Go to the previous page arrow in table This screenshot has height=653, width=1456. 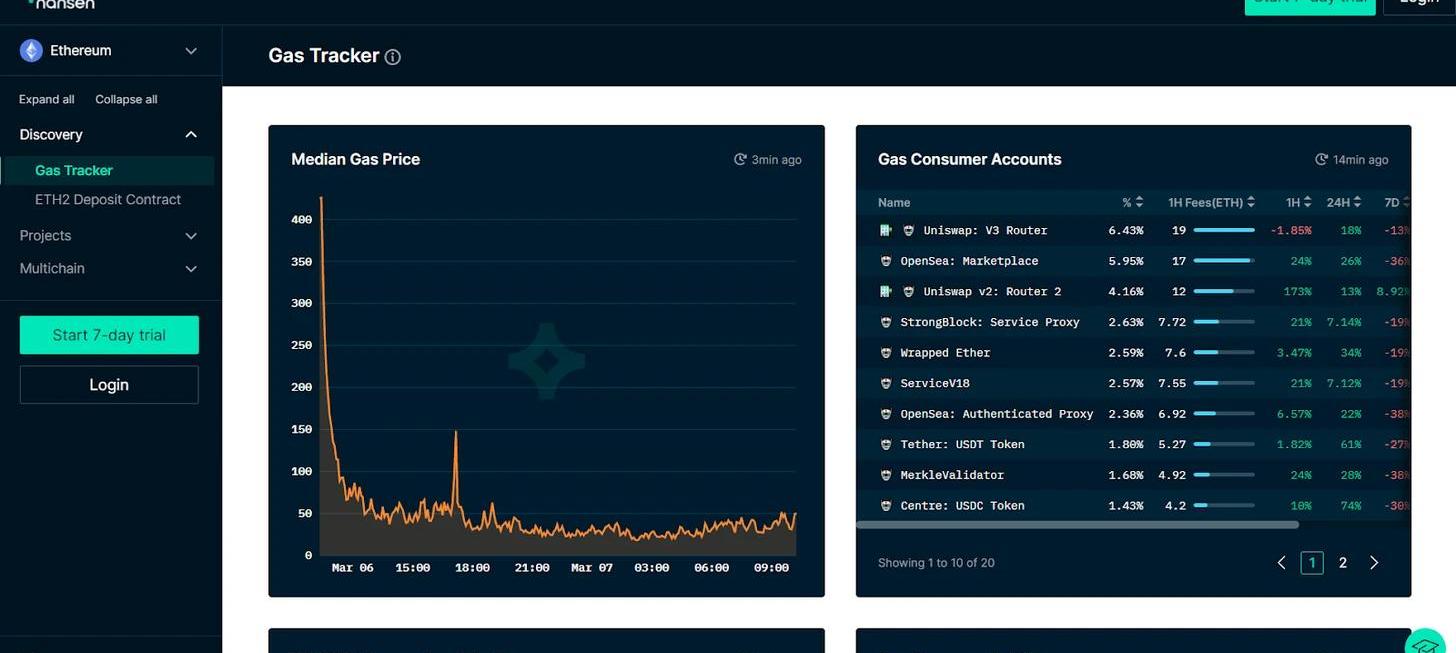[x=1281, y=563]
